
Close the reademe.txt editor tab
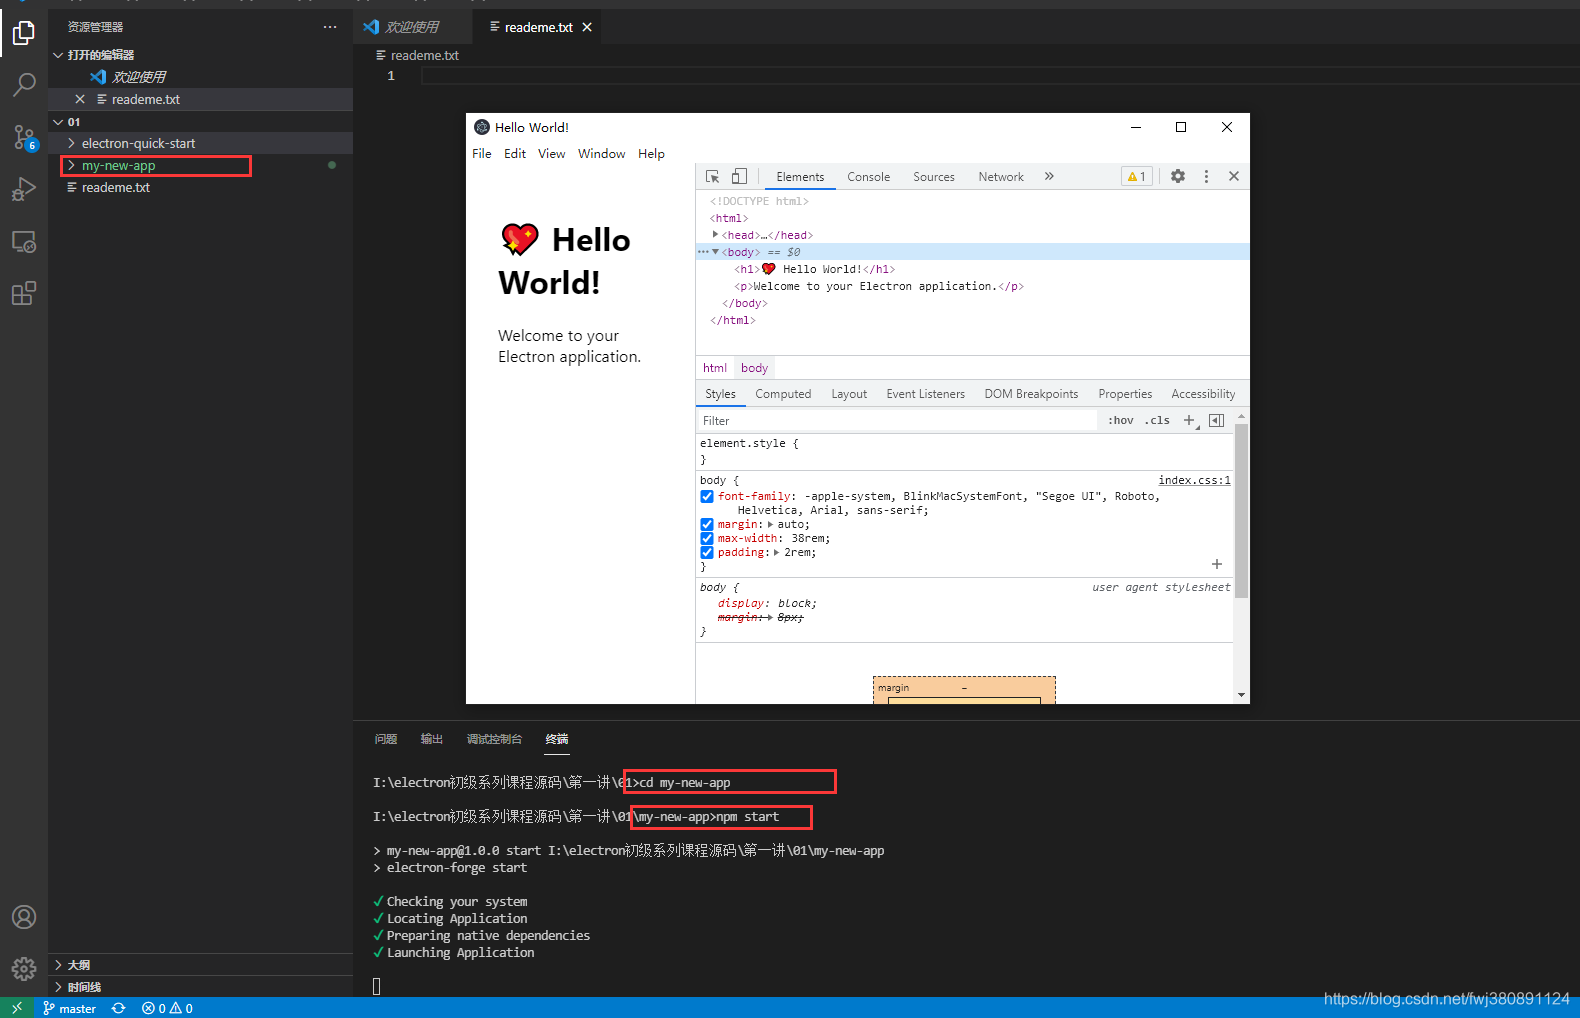coord(587,27)
